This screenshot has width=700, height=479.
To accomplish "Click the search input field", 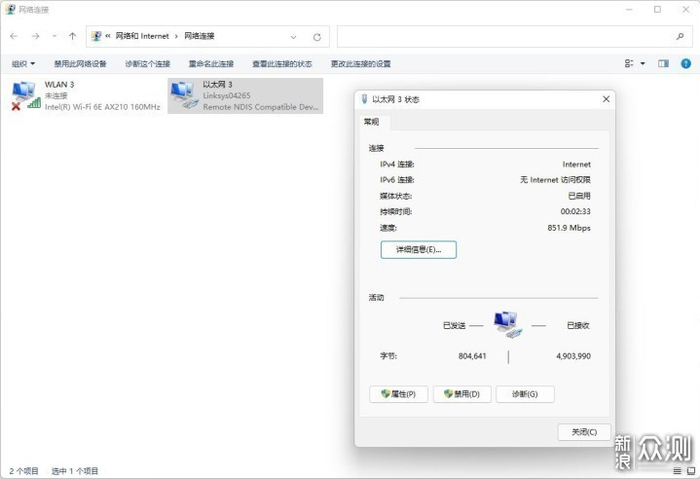I will 505,36.
